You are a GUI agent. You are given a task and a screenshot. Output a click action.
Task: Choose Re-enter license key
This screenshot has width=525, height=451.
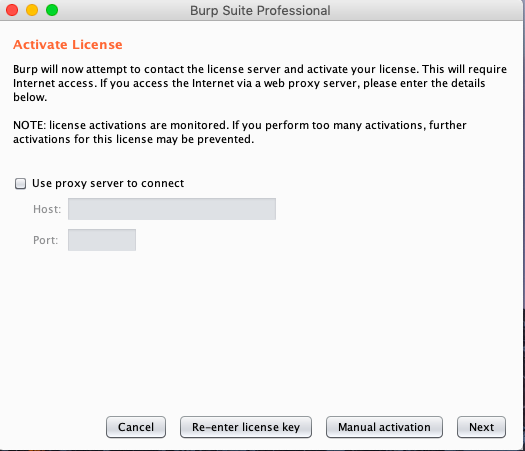click(x=246, y=427)
